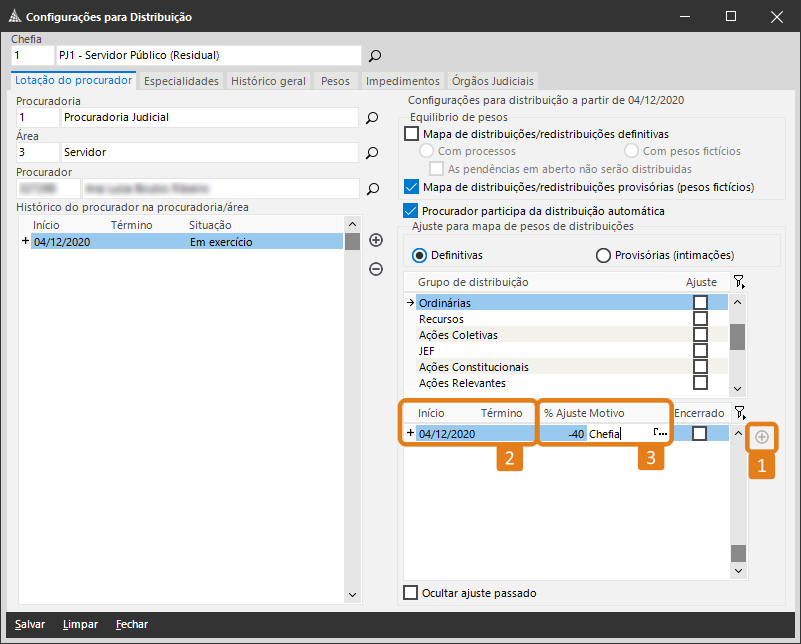Add a new adjustment period with circled plus
Image resolution: width=801 pixels, height=644 pixels.
762,437
